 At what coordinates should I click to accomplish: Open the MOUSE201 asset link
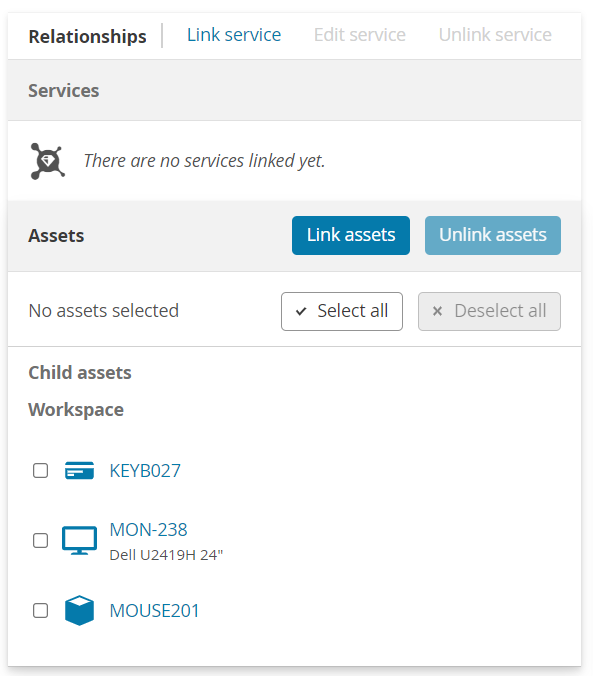coord(154,611)
